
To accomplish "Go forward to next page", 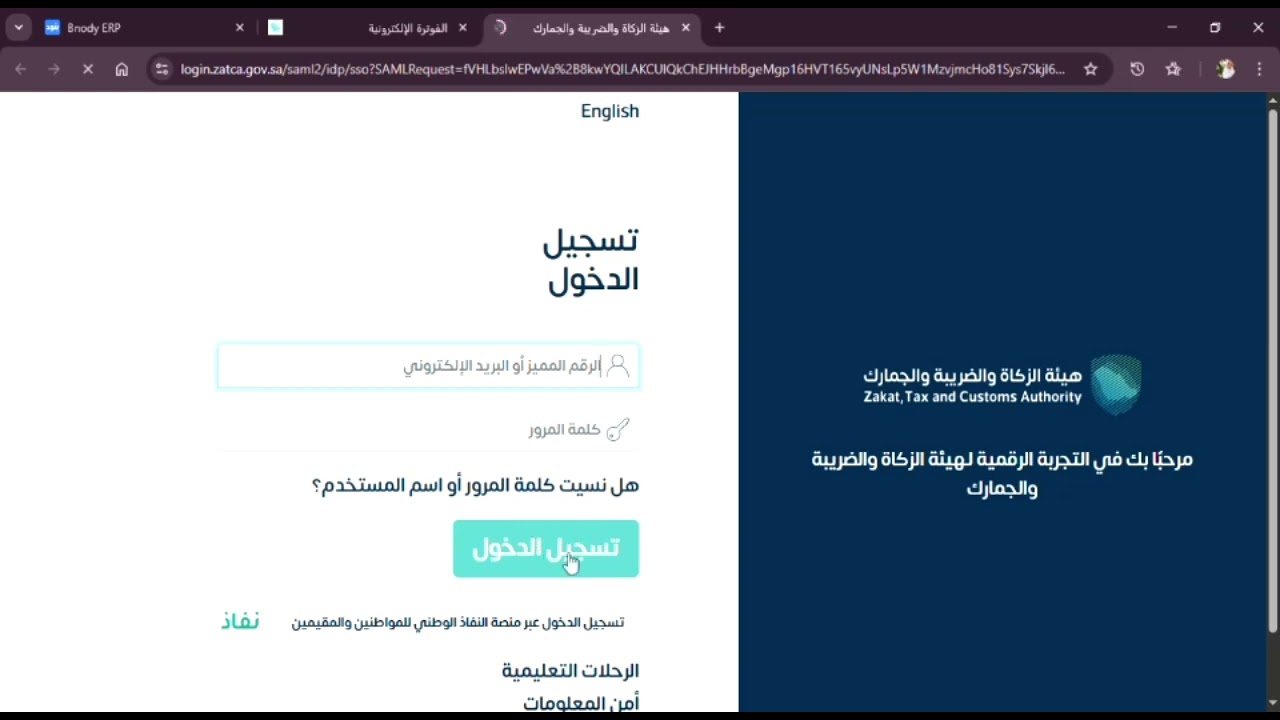I will pos(54,69).
